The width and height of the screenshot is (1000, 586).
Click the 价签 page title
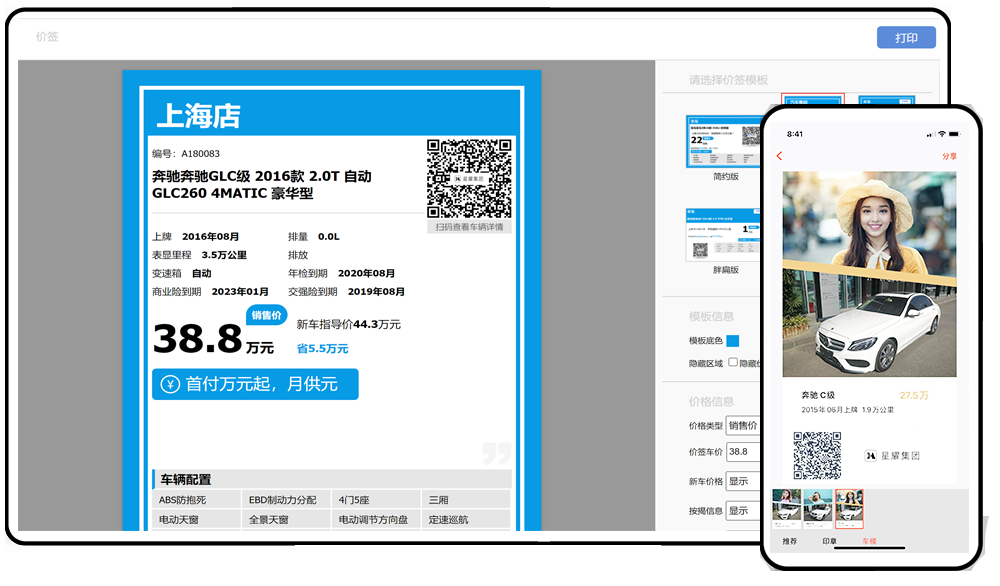pos(47,37)
